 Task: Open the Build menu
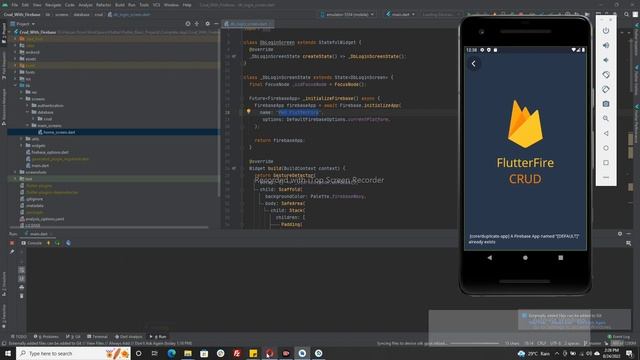click(x=120, y=5)
